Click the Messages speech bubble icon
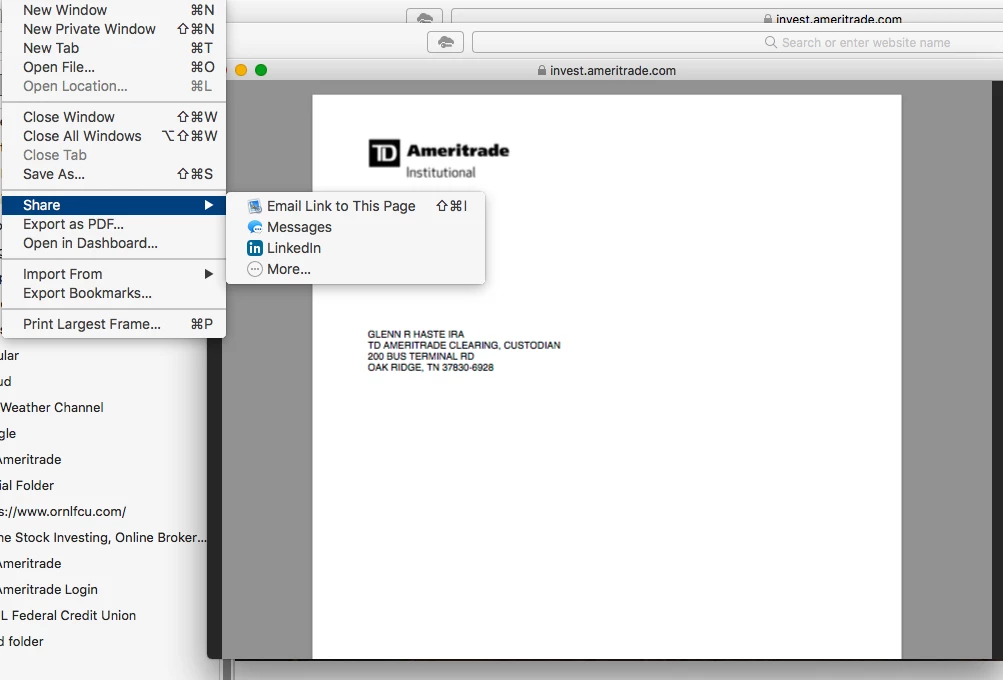 point(255,227)
